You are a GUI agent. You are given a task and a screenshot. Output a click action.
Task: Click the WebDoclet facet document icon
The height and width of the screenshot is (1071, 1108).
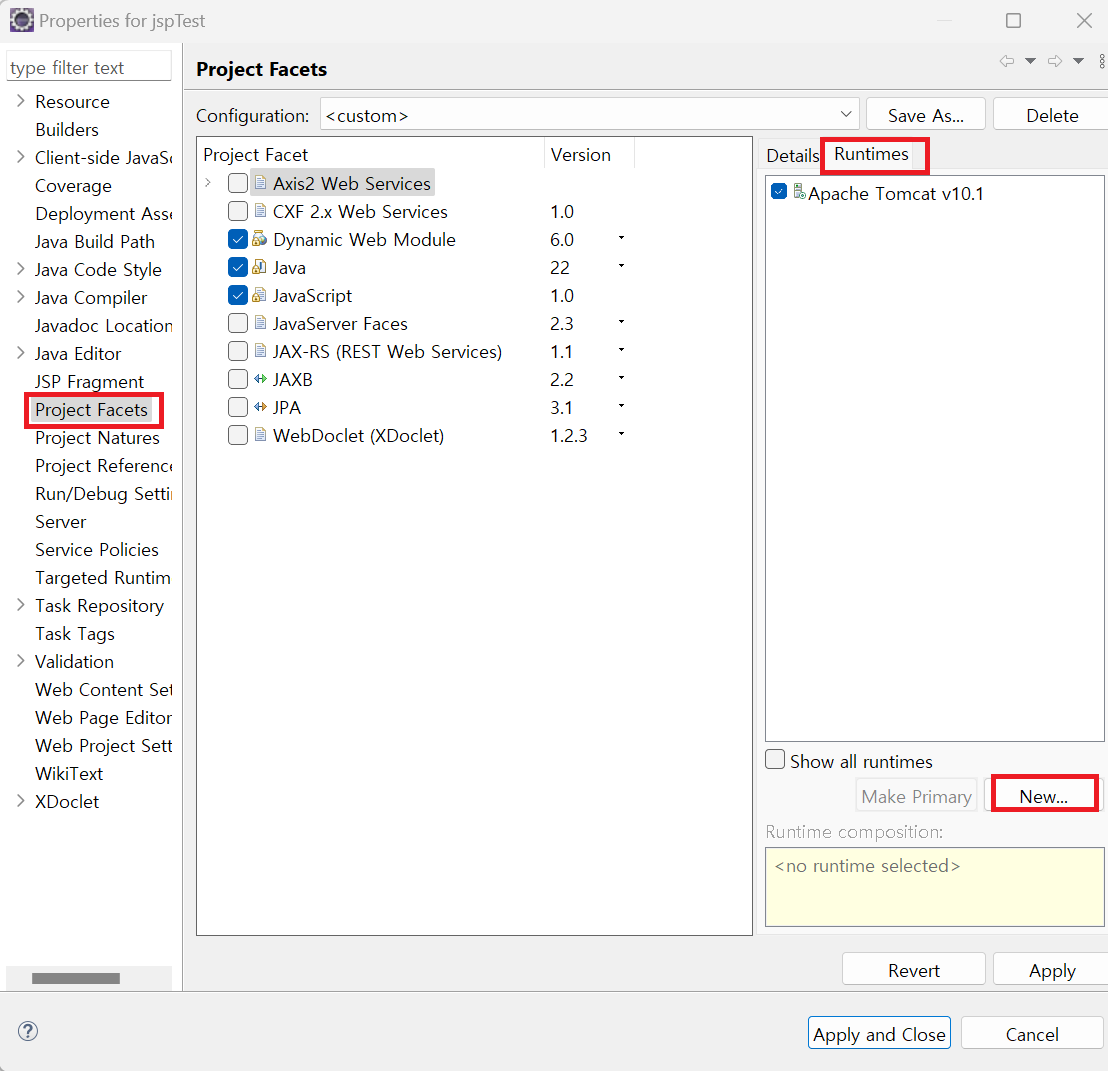click(x=260, y=434)
